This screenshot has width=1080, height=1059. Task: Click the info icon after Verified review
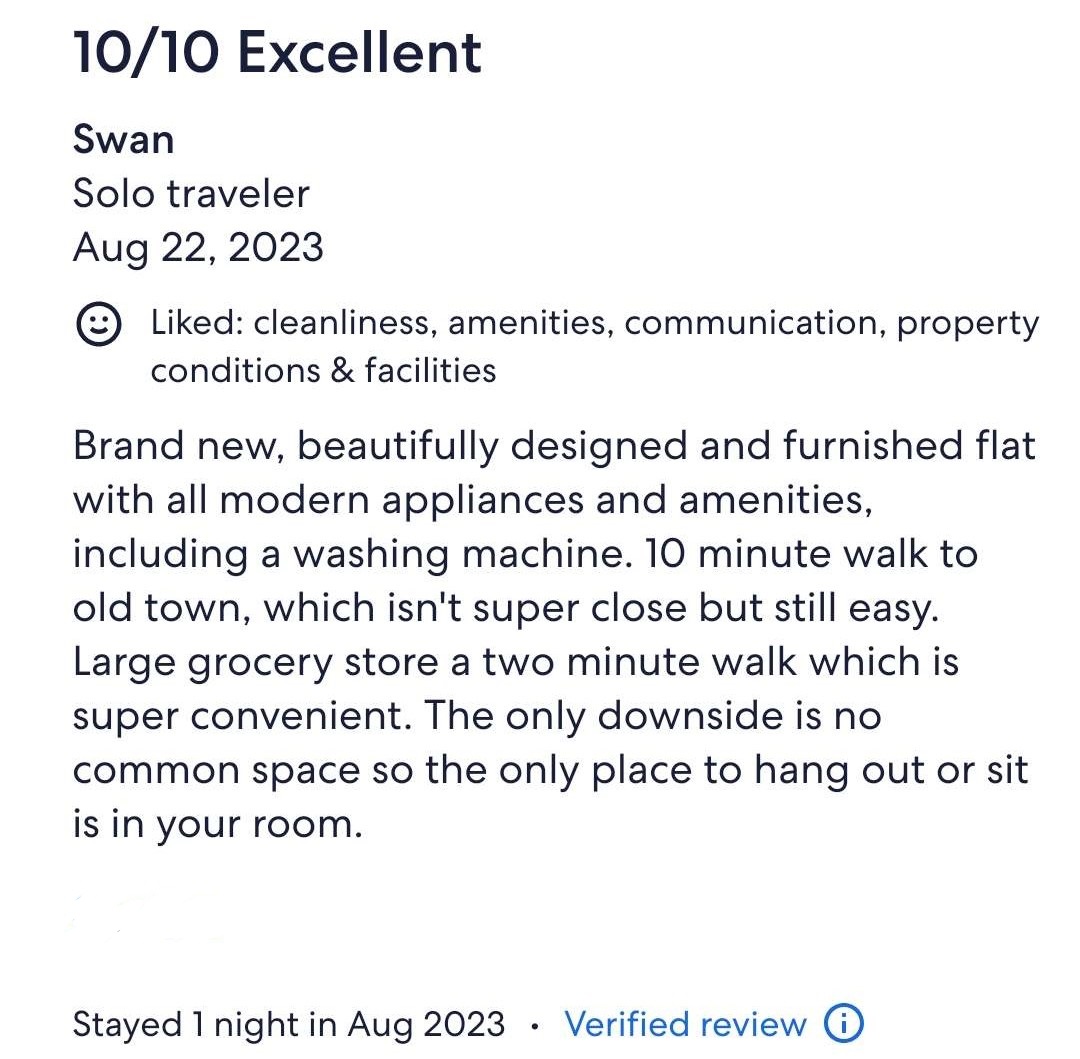[843, 1023]
